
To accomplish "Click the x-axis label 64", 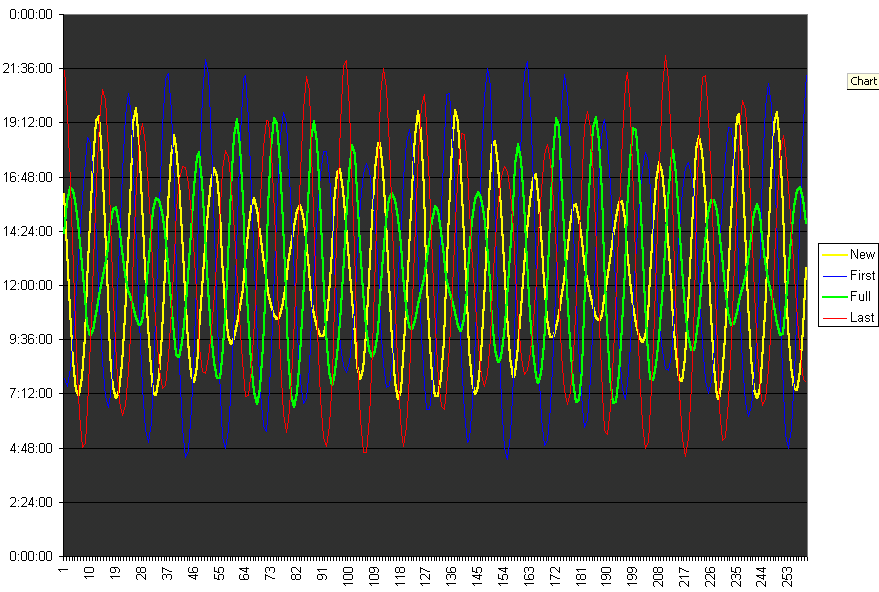I will [x=244, y=572].
